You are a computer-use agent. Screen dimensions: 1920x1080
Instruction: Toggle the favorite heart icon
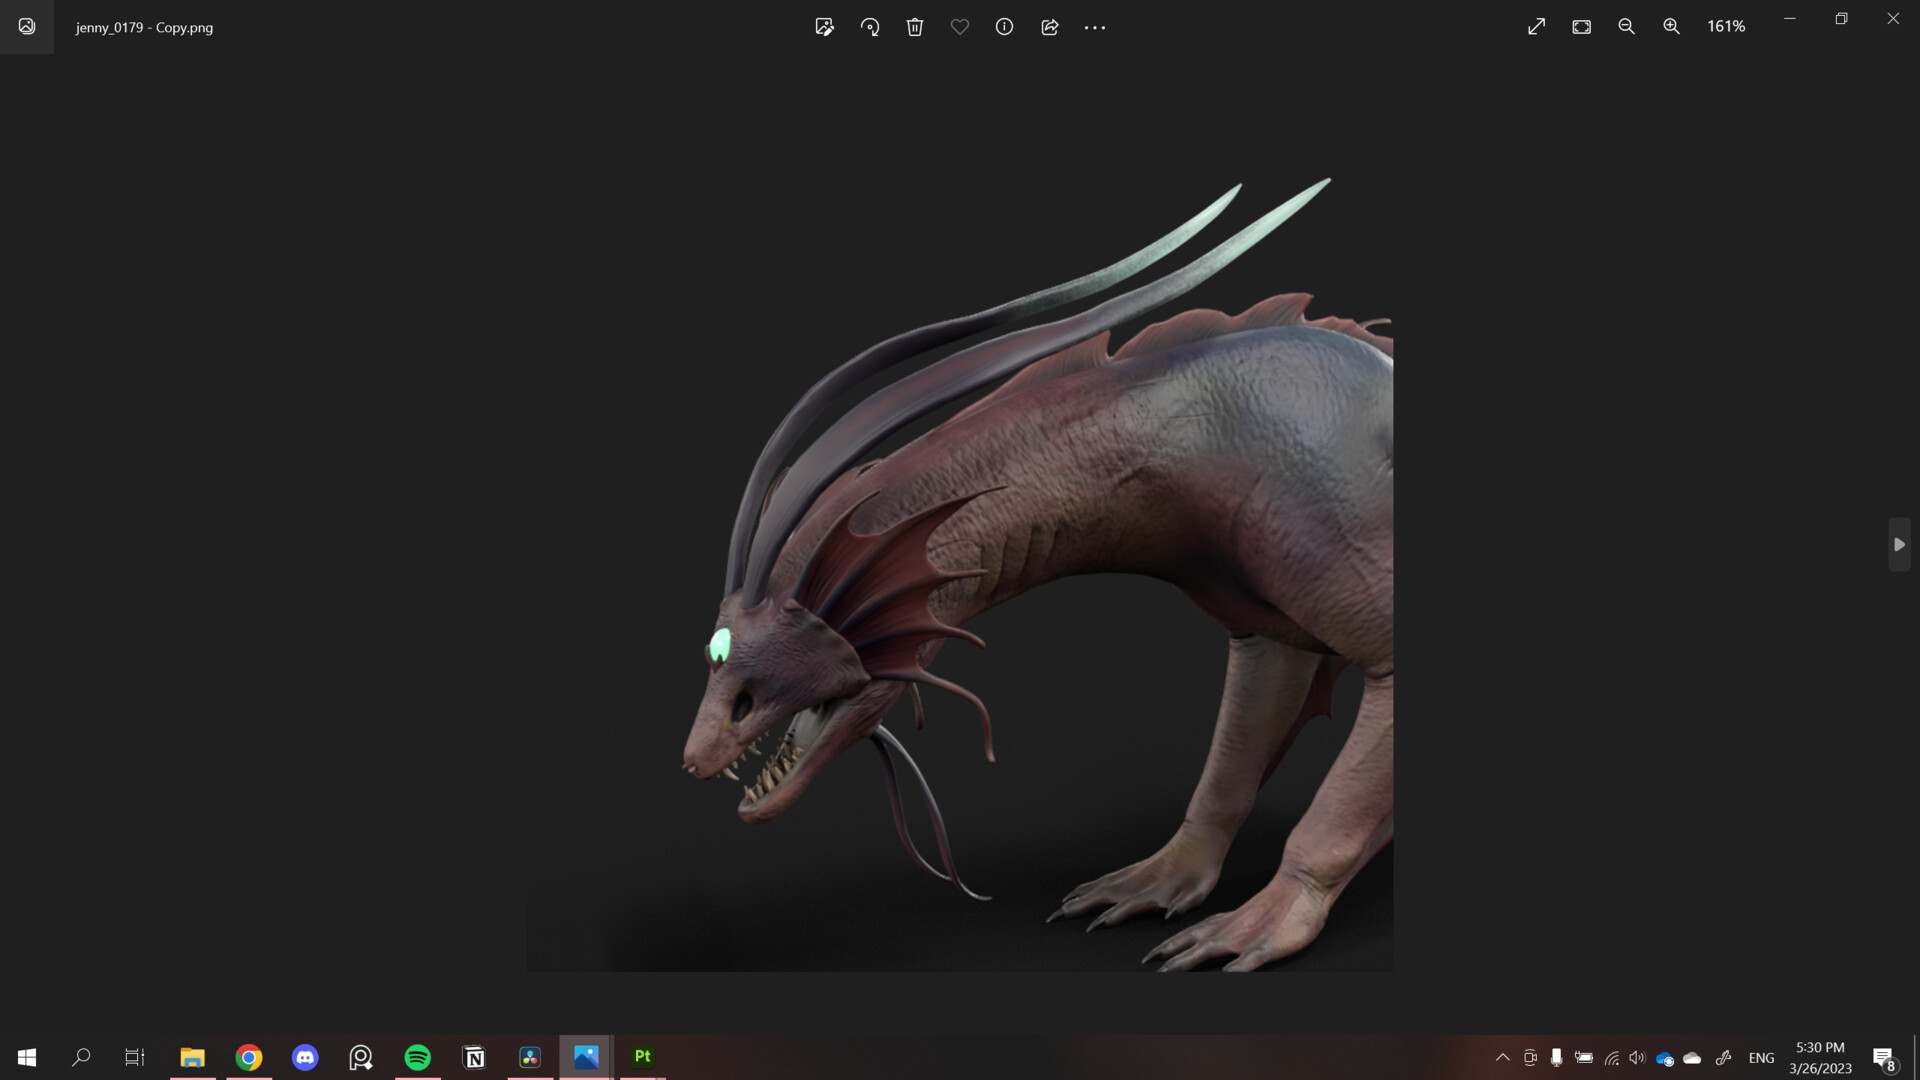click(960, 27)
